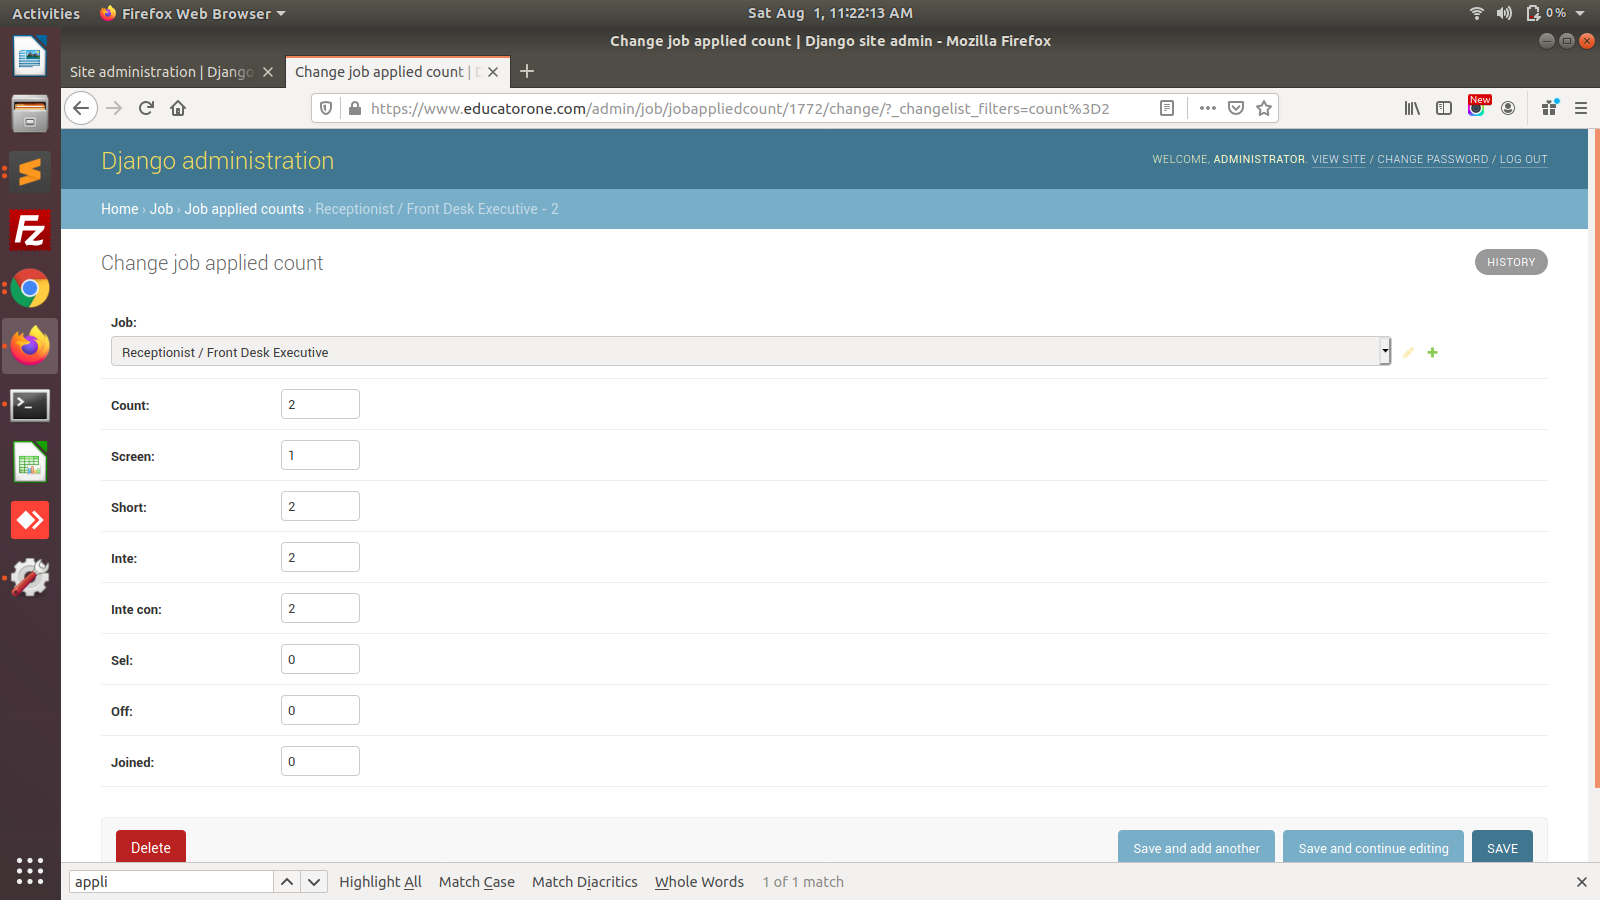Viewport: 1600px width, 900px height.
Task: Enable Match Case in the find bar
Action: coord(476,882)
